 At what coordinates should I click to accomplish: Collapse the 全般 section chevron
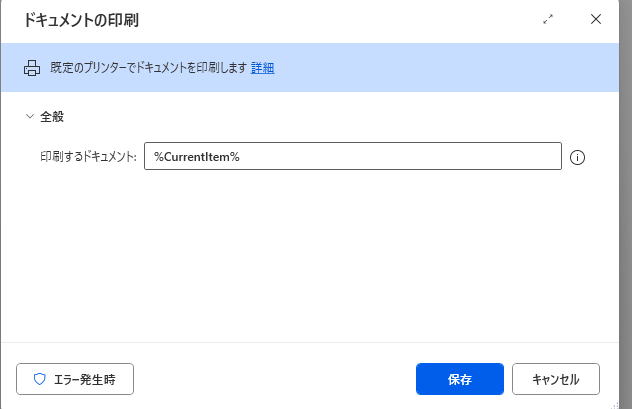30,116
